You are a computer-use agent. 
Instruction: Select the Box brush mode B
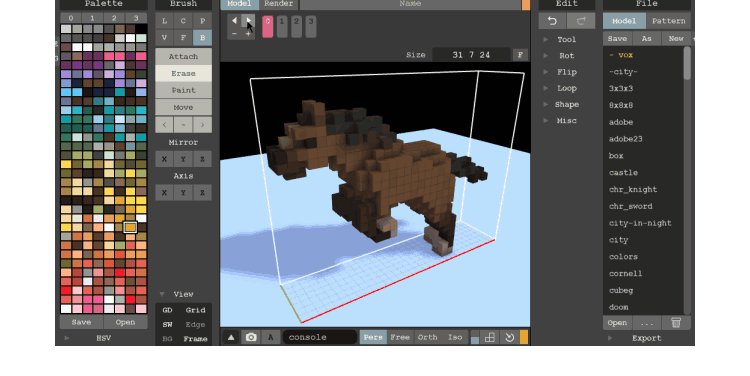click(x=202, y=37)
